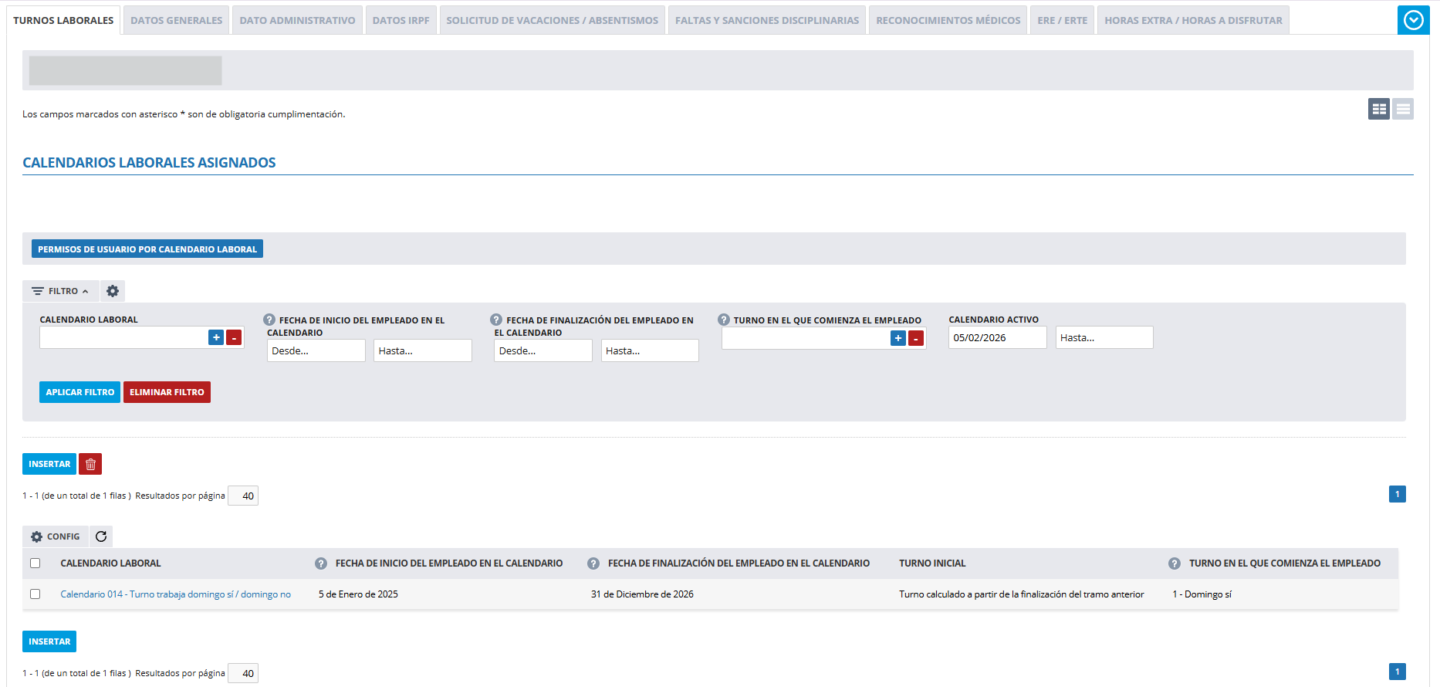1440x687 pixels.
Task: Open Calendario 014 turno domingo link
Action: 175,594
